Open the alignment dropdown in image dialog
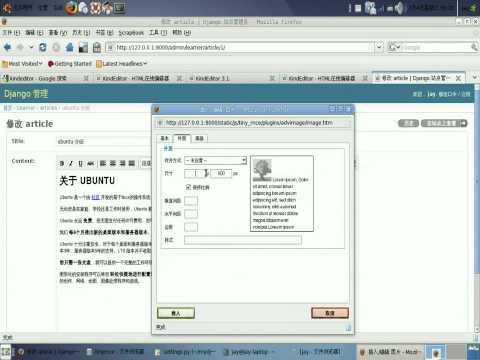Viewport: 480px width, 360px height. point(244,160)
